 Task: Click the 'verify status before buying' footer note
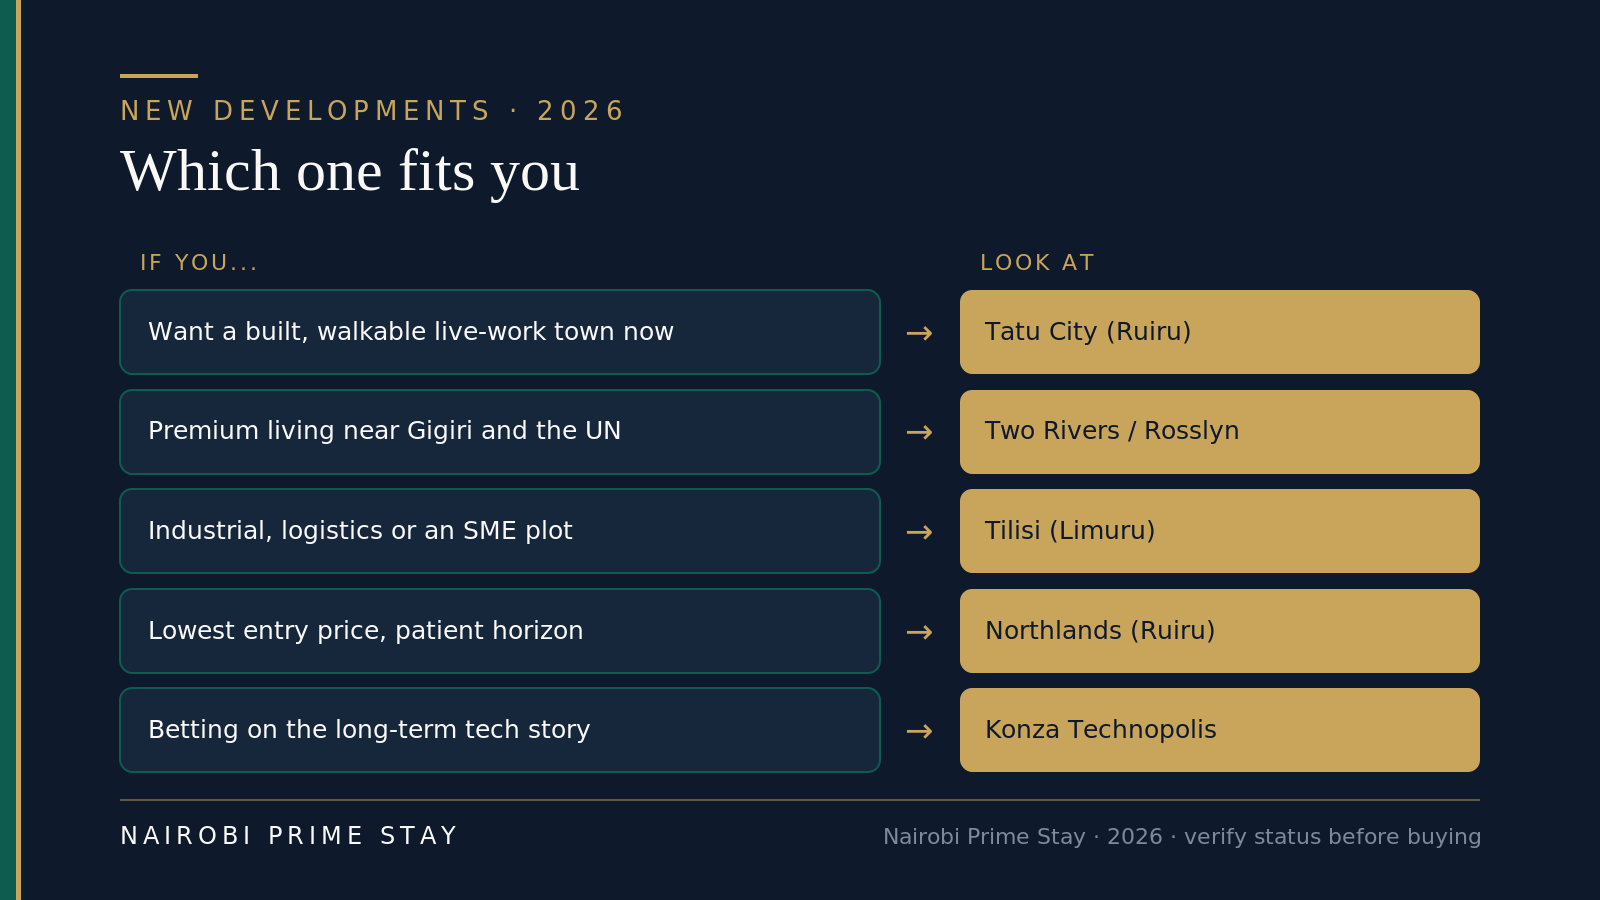[1332, 837]
